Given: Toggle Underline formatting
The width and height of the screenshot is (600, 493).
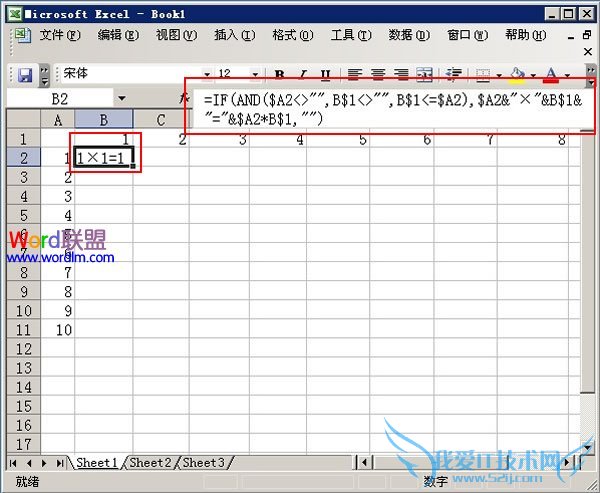Looking at the screenshot, I should [325, 74].
